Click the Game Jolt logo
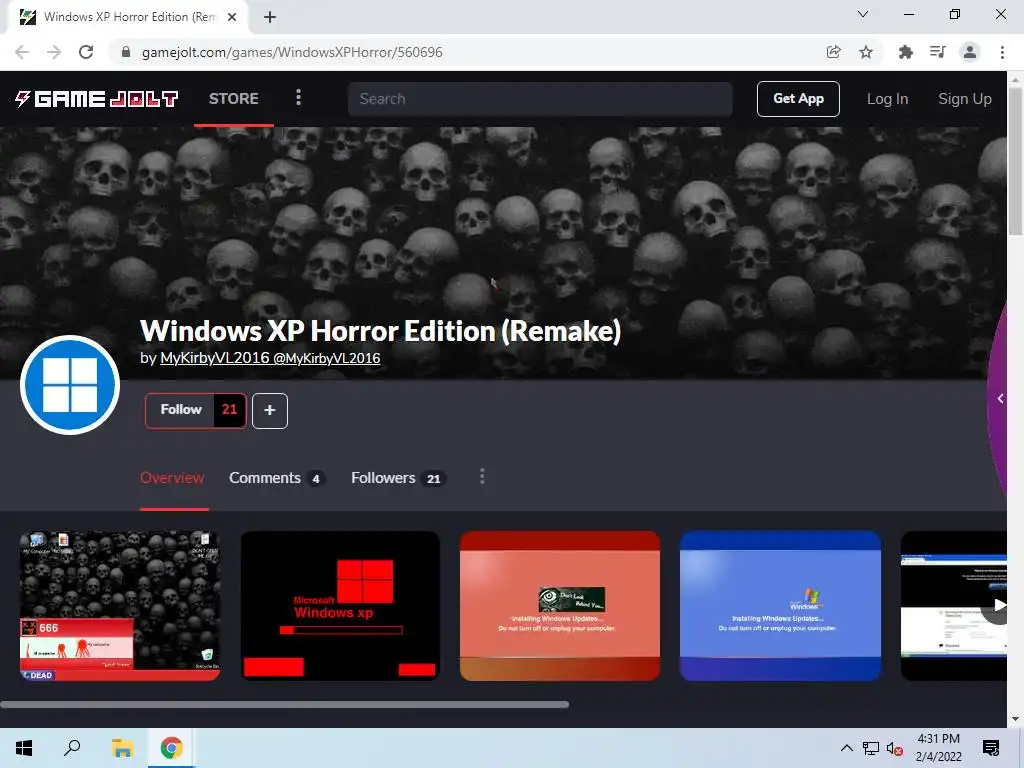This screenshot has height=768, width=1024. click(97, 99)
